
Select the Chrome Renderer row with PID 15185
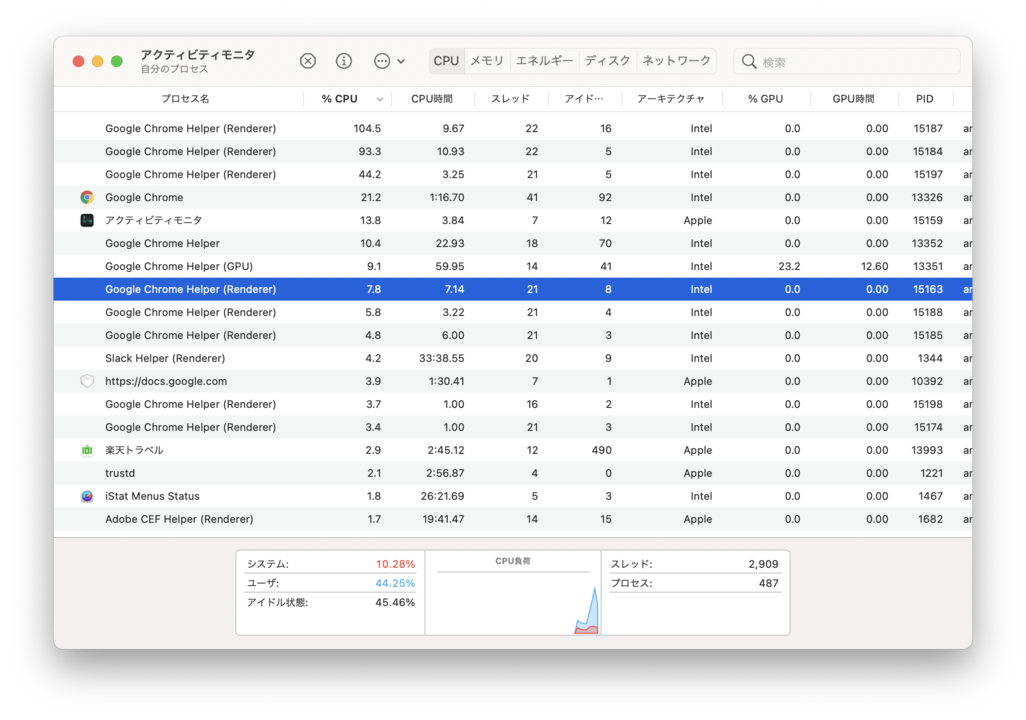click(513, 335)
